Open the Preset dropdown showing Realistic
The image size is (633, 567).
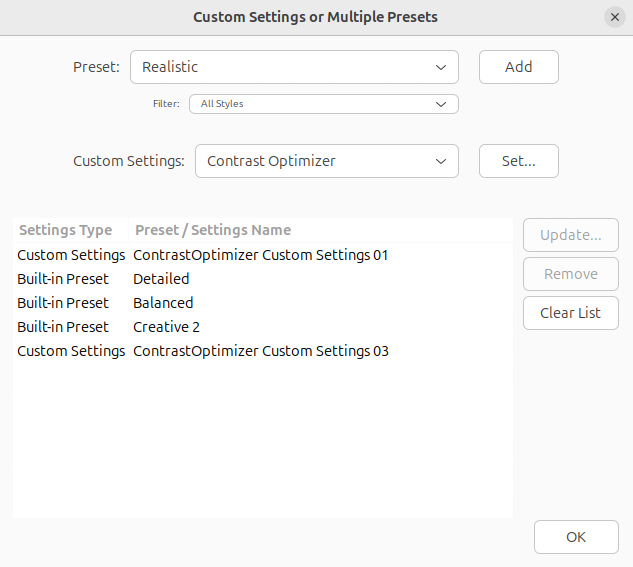click(x=293, y=67)
